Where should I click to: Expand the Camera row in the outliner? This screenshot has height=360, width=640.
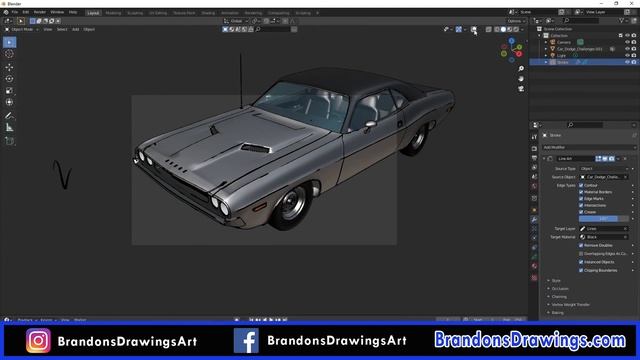pyautogui.click(x=546, y=42)
